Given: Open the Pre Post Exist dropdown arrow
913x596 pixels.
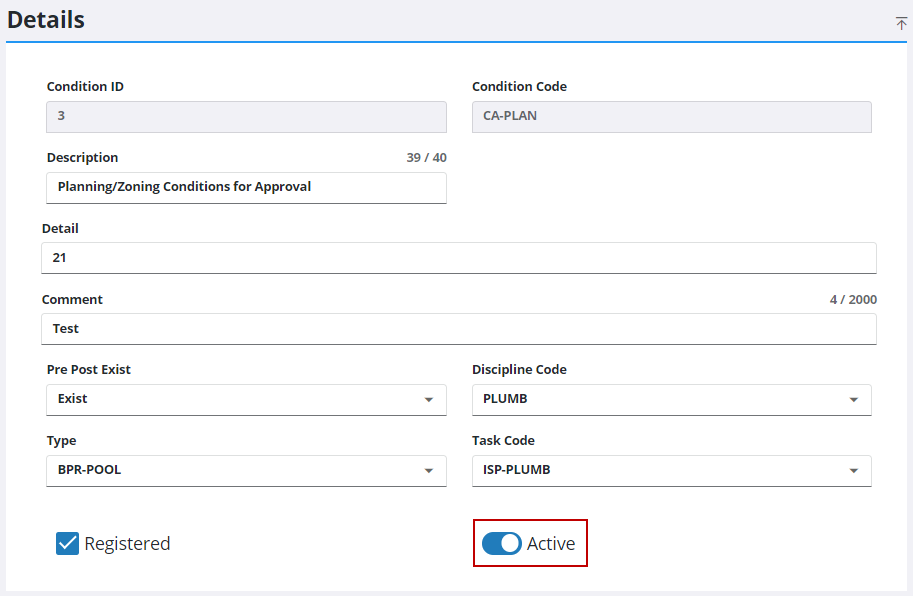Looking at the screenshot, I should [x=428, y=400].
